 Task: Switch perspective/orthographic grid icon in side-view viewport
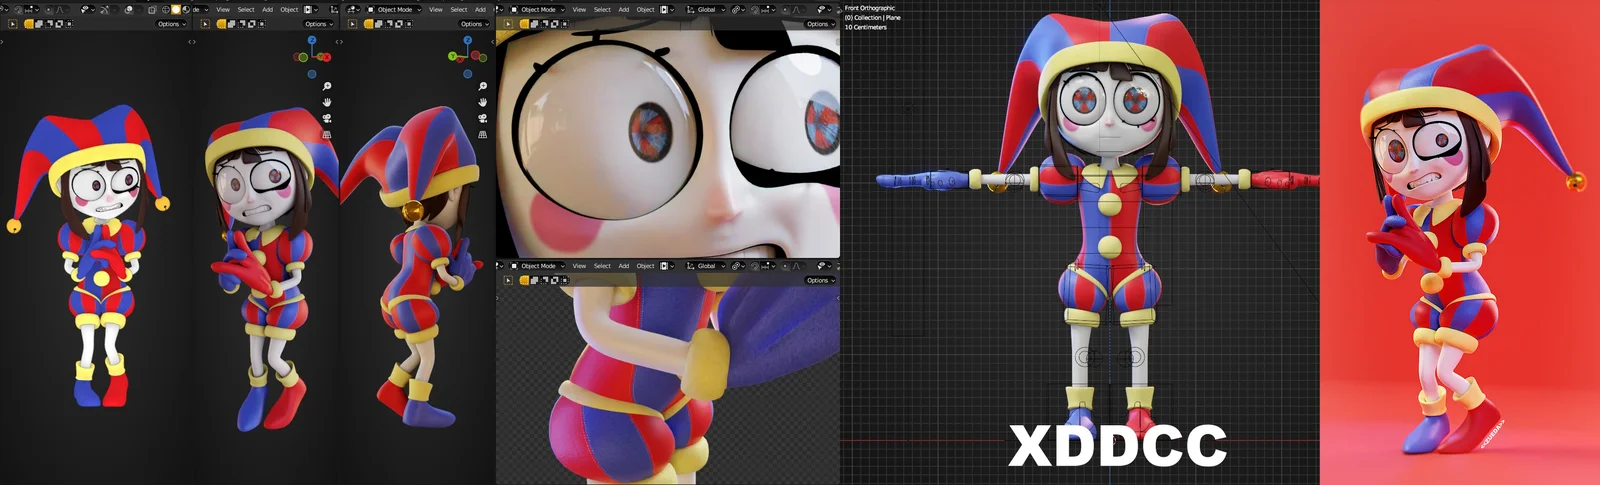(483, 134)
